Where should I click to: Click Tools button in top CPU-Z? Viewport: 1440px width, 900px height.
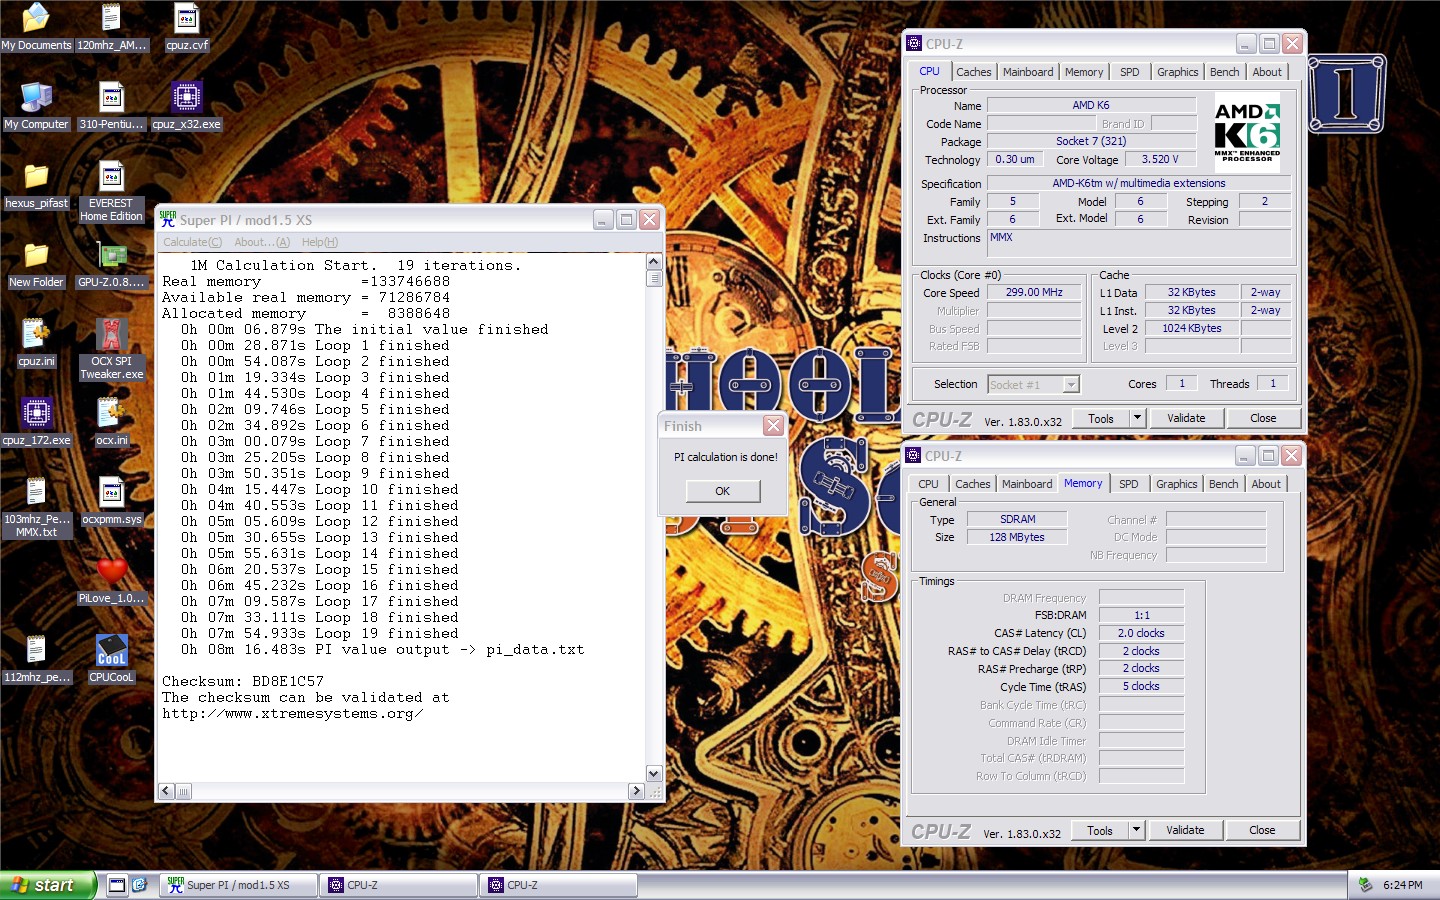(x=1101, y=419)
